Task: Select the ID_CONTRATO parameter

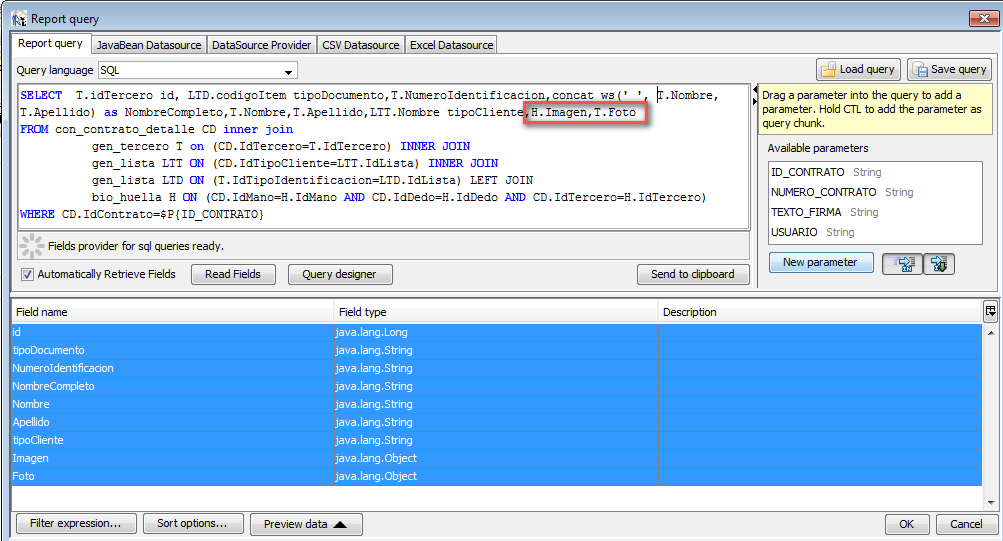Action: pos(808,172)
